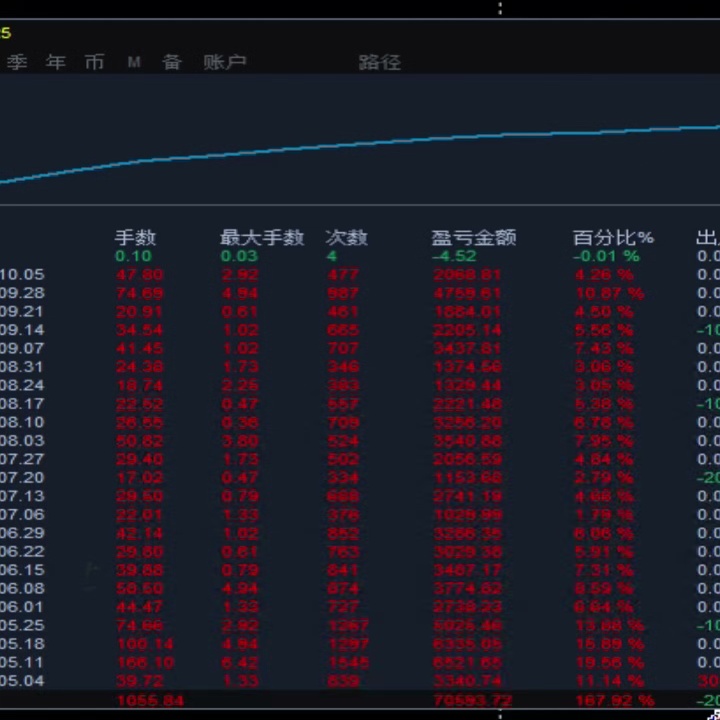The image size is (720, 720).
Task: Select the 727 count in row 06.01
Action: pyautogui.click(x=343, y=607)
